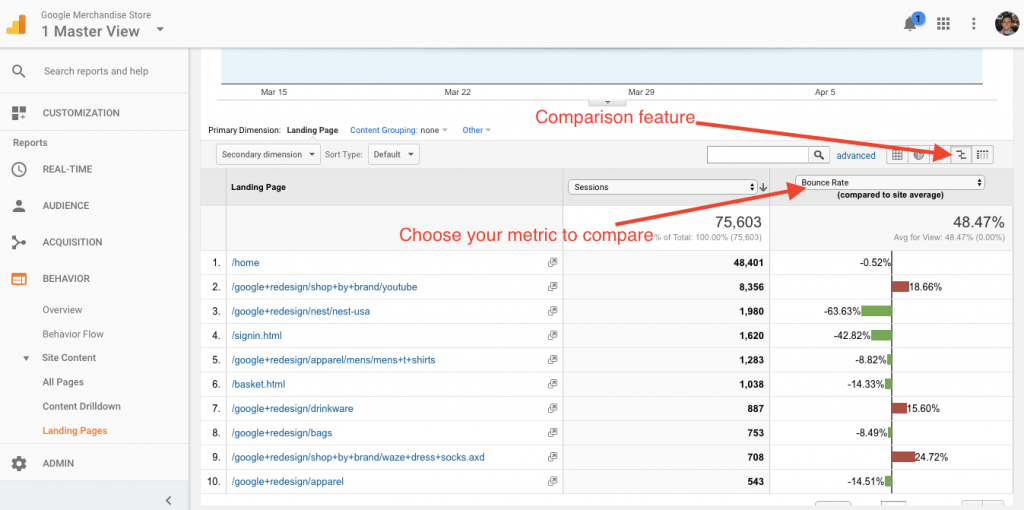Screen dimensions: 1024x510
Task: Open Landing Pages report
Action: (x=75, y=430)
